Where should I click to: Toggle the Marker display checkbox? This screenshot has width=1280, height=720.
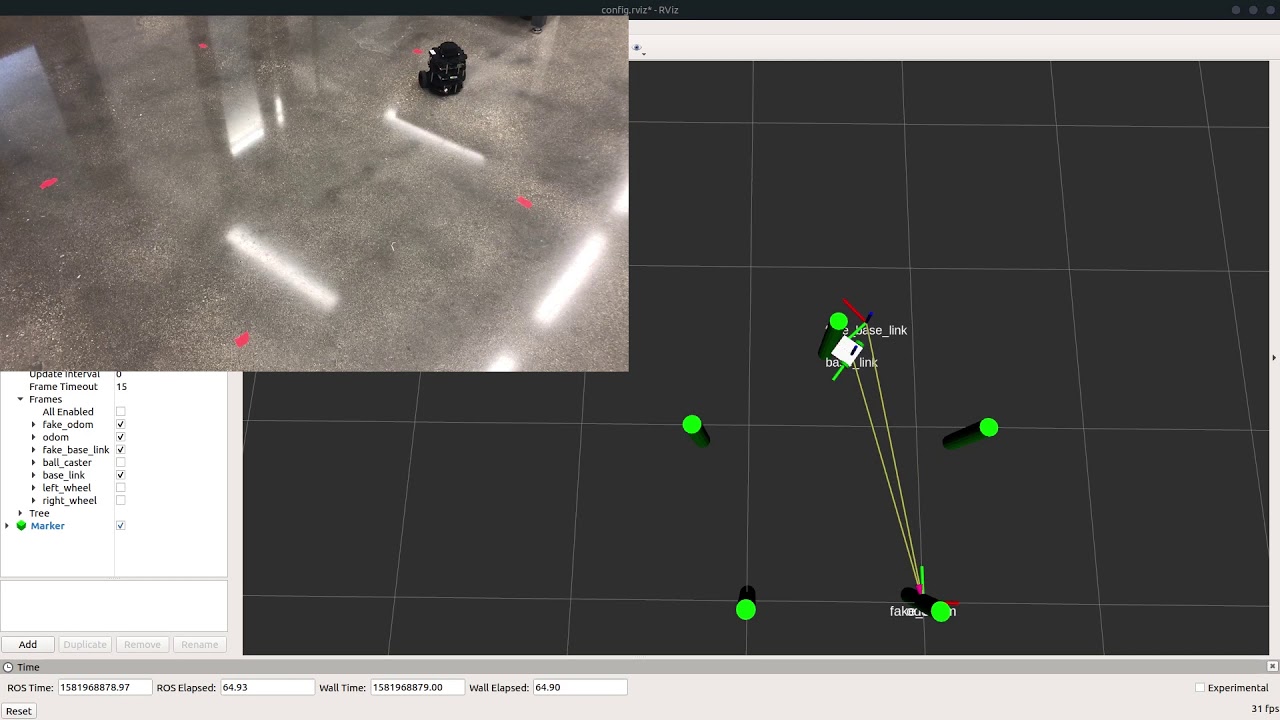[120, 526]
